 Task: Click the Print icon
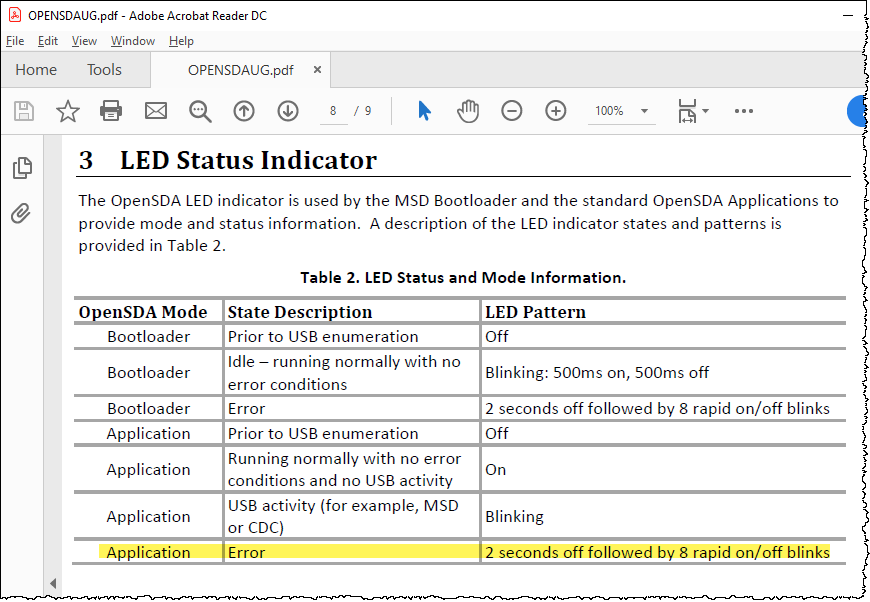click(x=111, y=111)
